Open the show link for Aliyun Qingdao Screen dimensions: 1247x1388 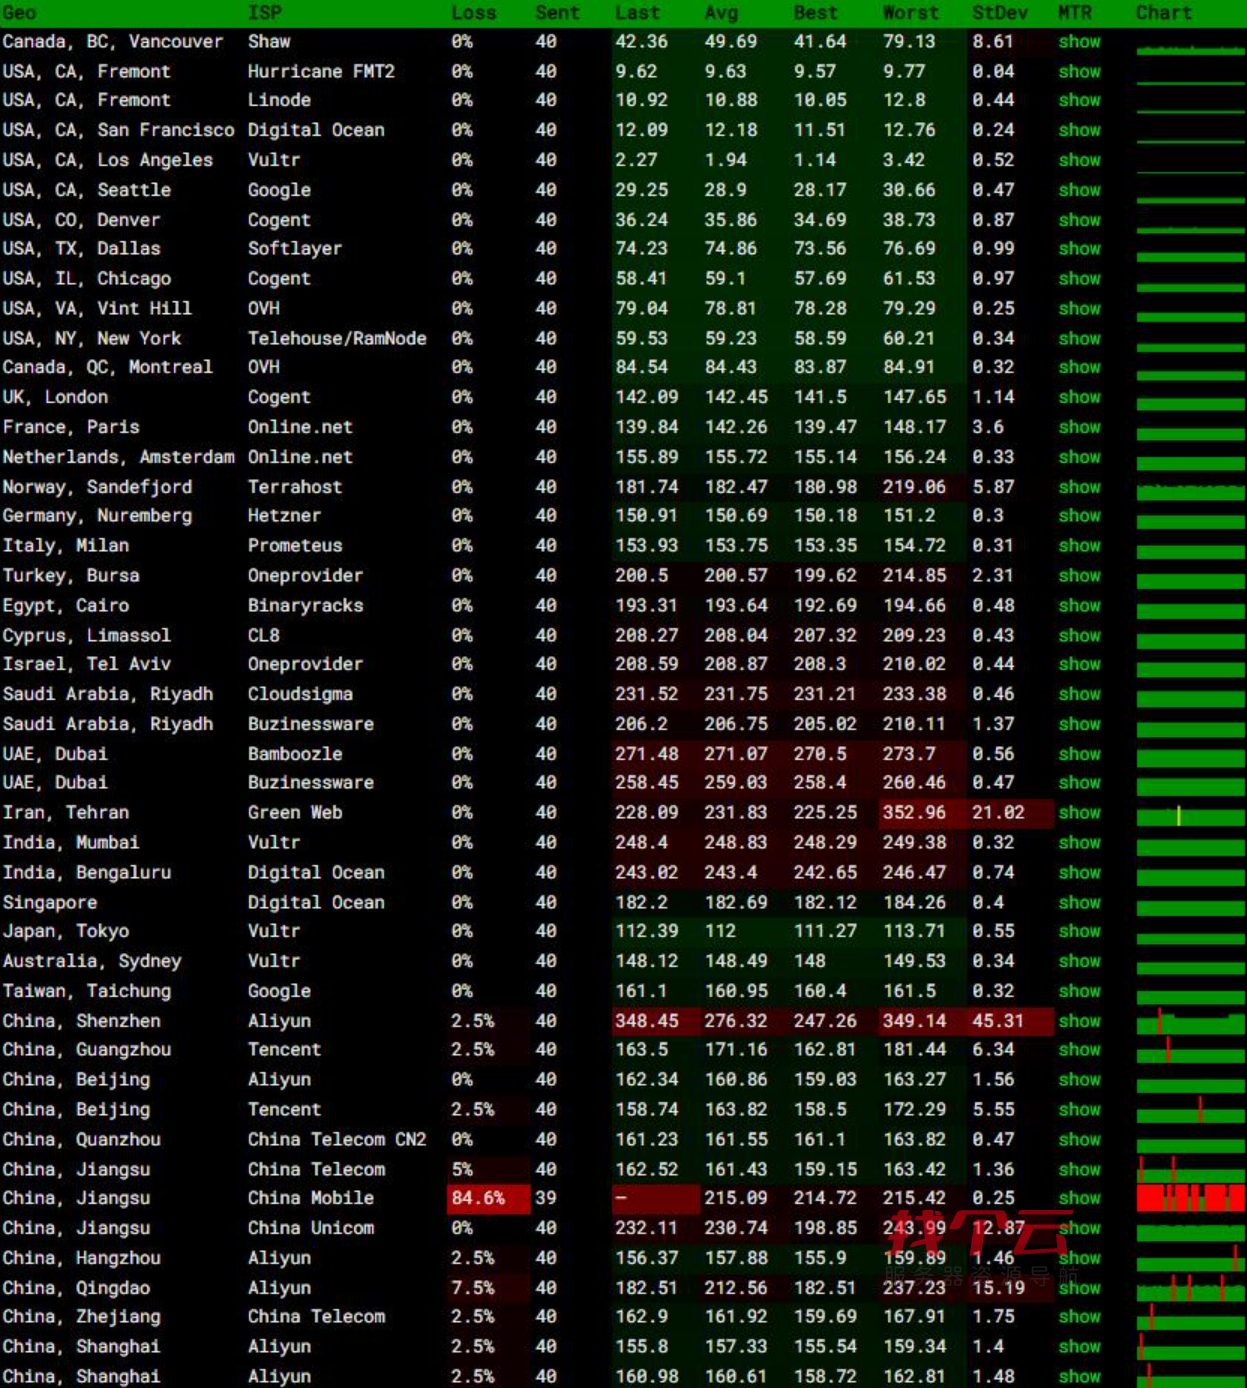(1079, 1288)
